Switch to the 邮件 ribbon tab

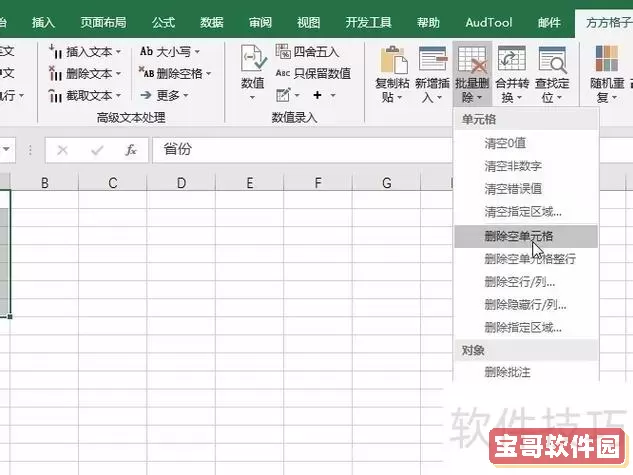coord(549,23)
